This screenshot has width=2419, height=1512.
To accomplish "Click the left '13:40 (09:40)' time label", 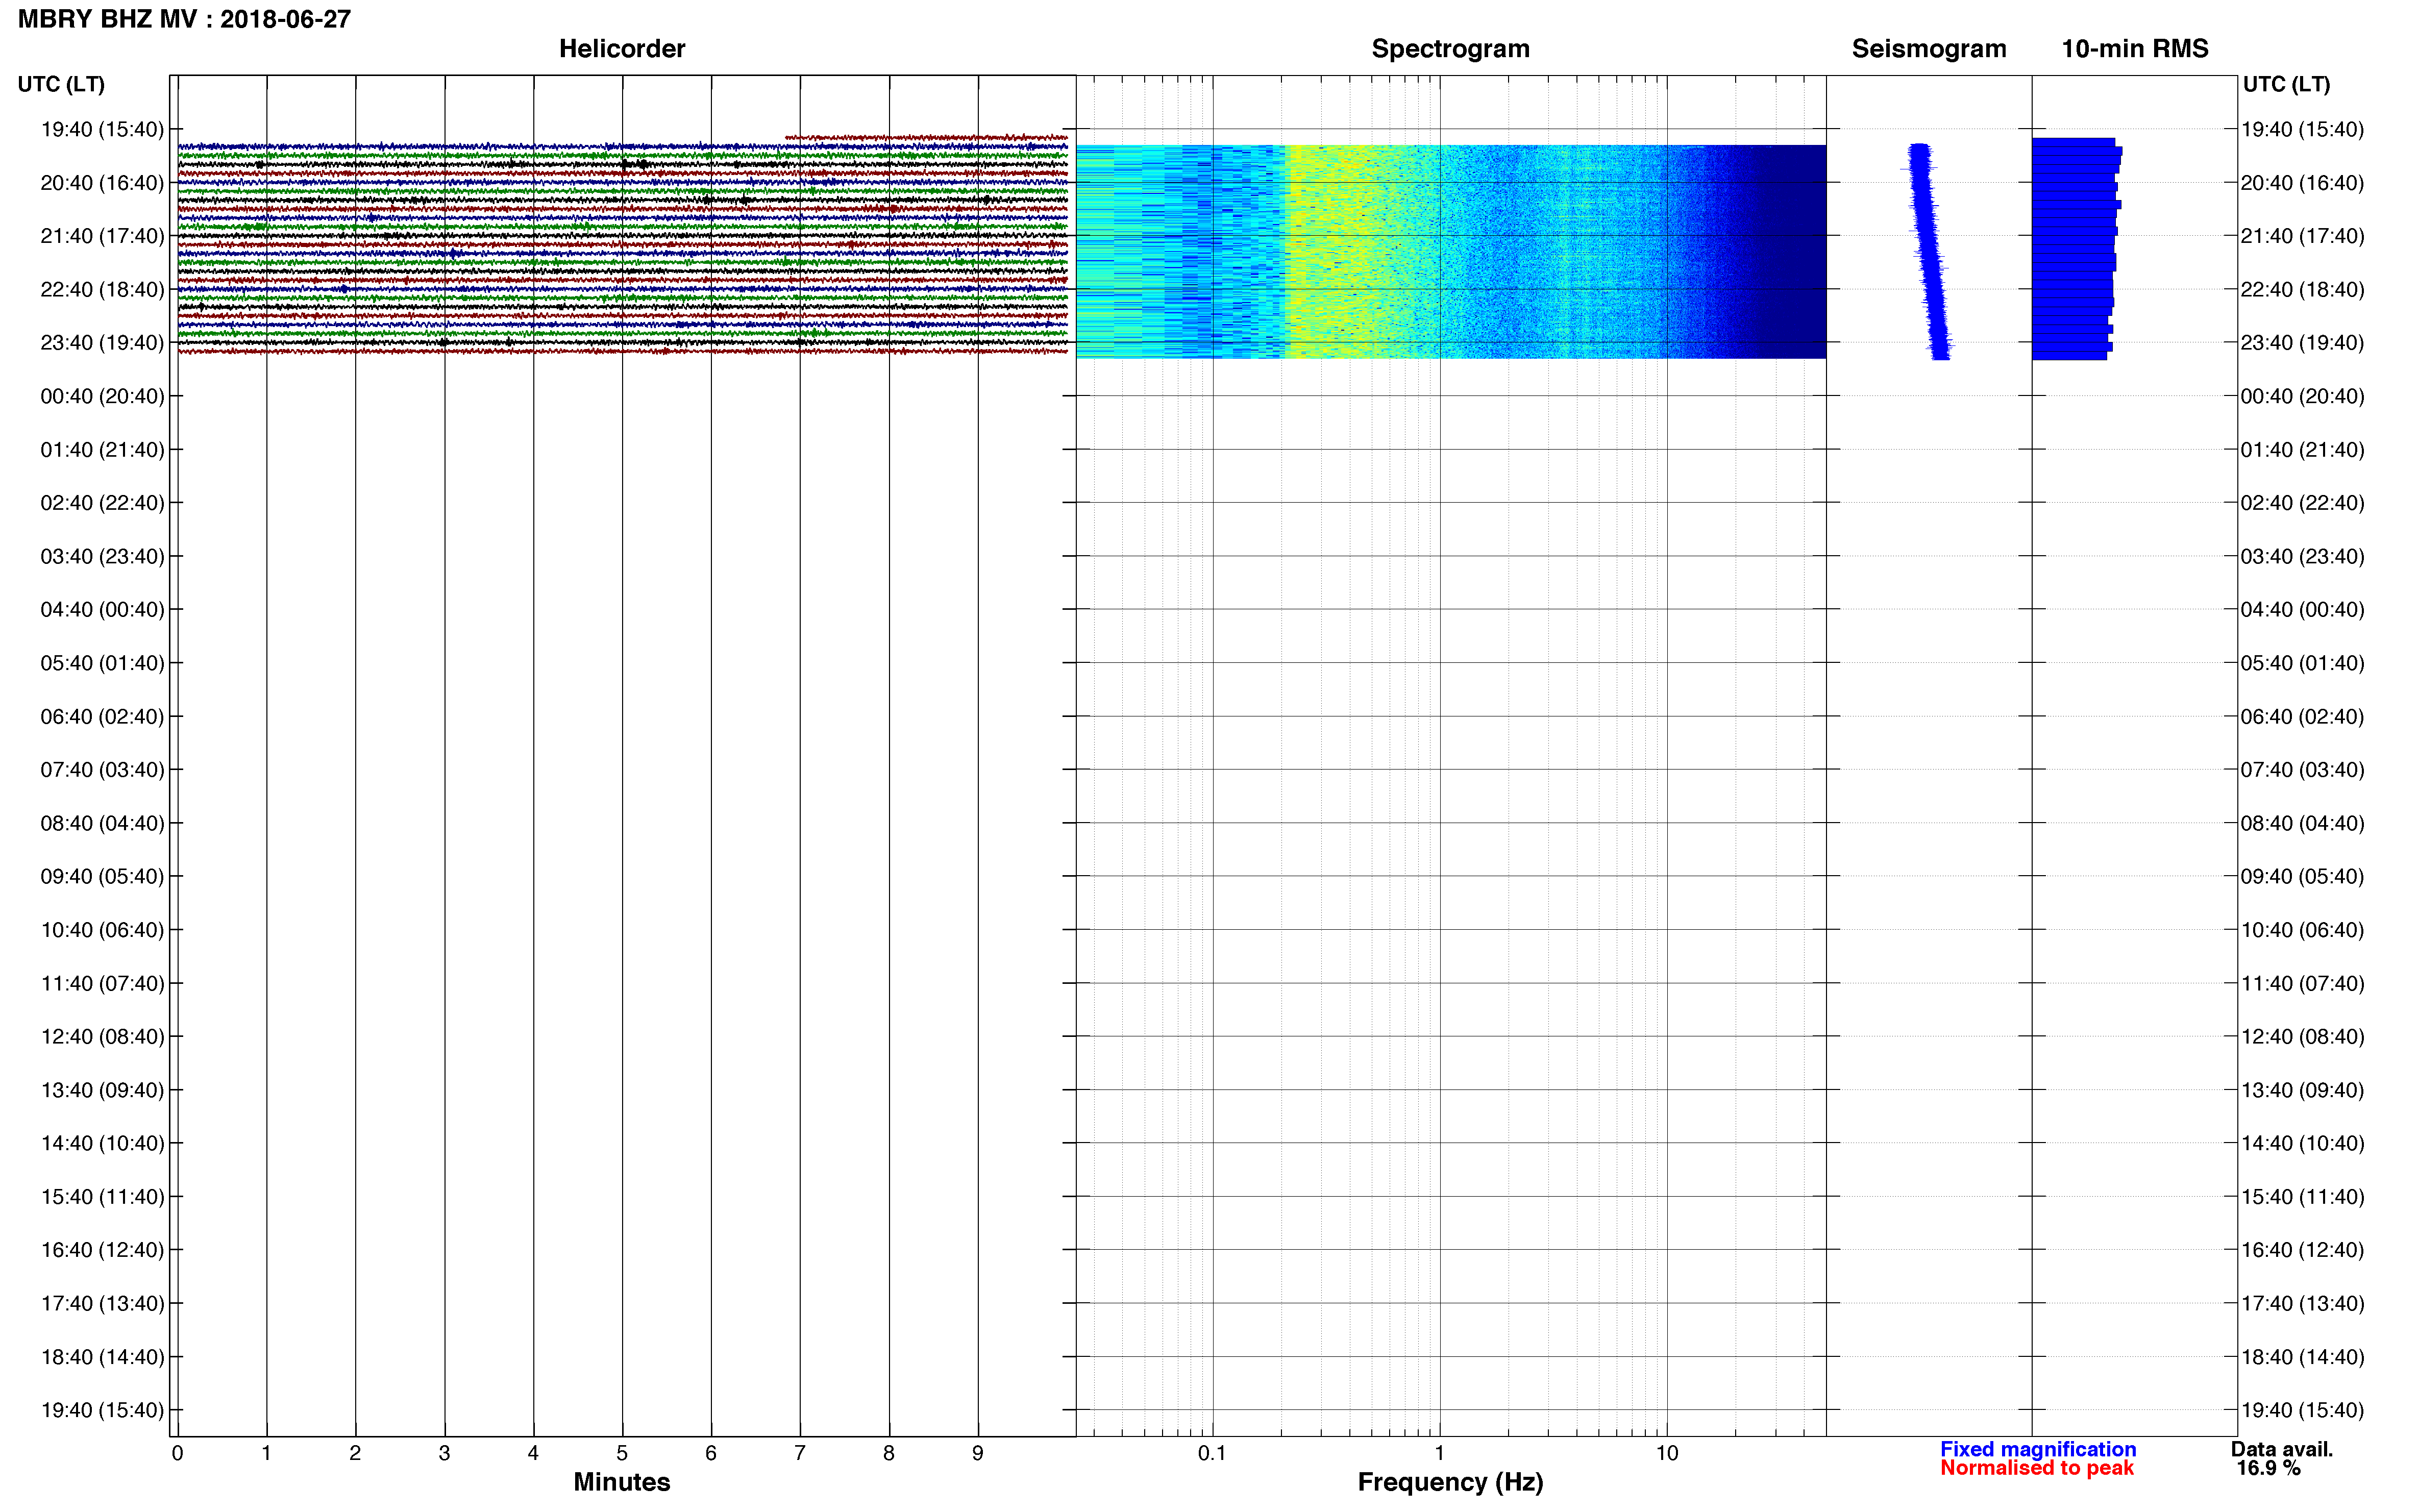I will tap(102, 1090).
